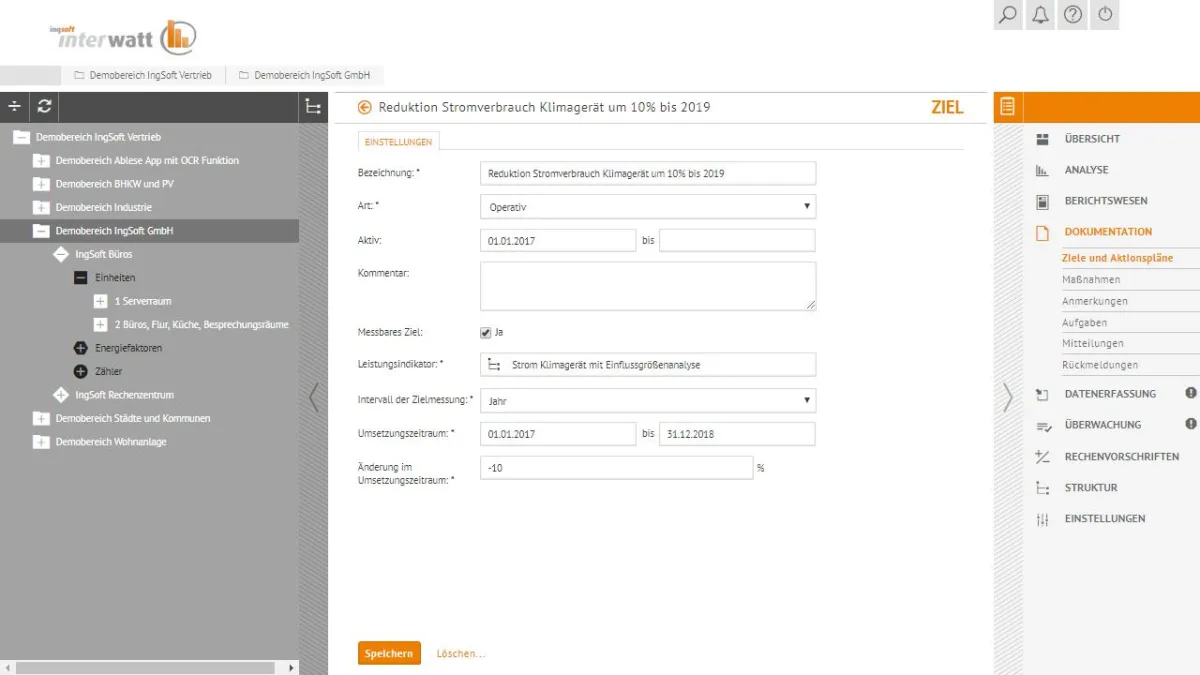Viewport: 1200px width, 675px height.
Task: Click the Löschen link
Action: (459, 653)
